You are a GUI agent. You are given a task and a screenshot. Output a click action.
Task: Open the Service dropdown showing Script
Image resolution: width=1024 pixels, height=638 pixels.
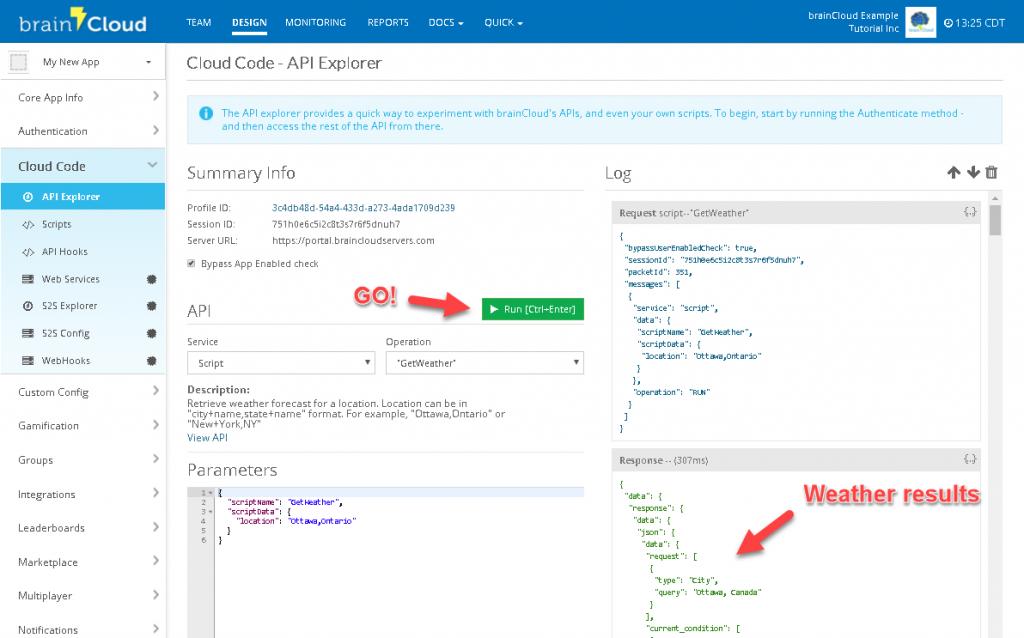281,363
